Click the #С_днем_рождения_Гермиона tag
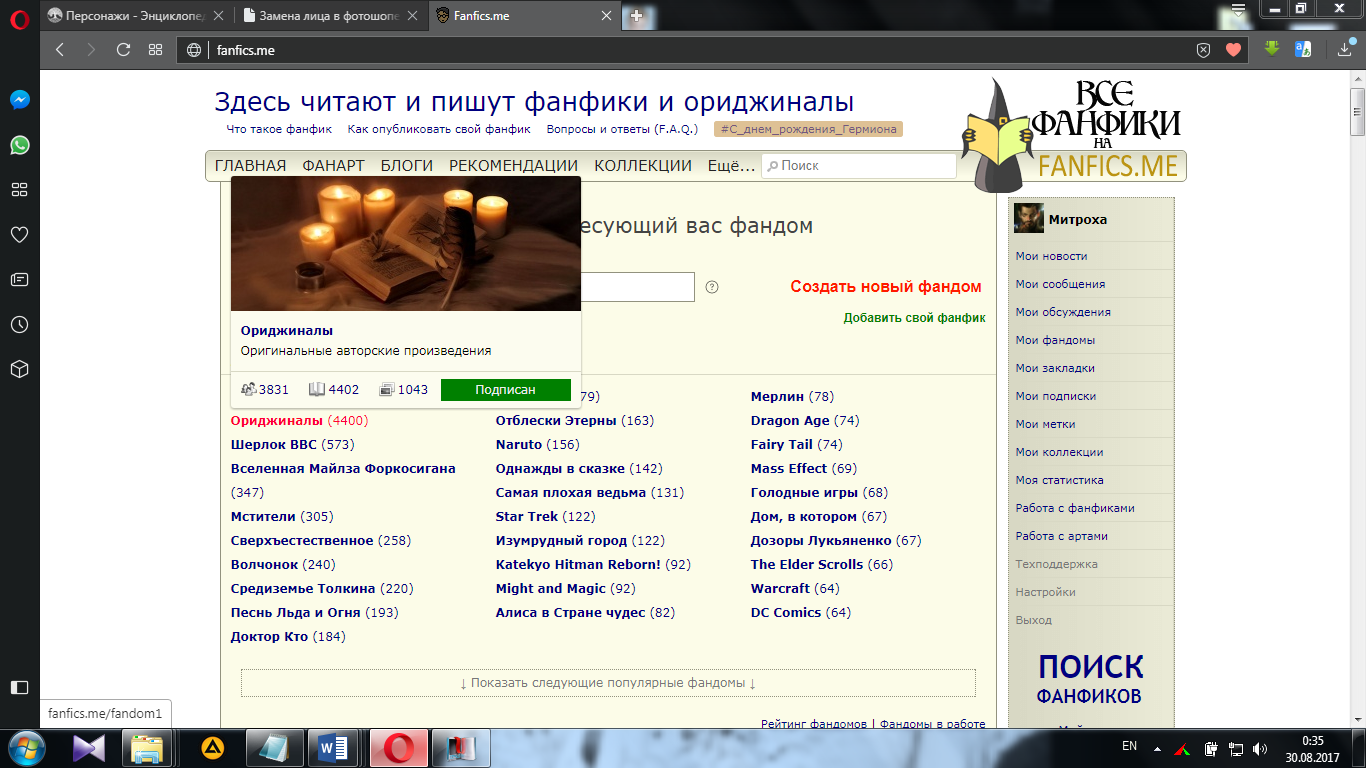 pyautogui.click(x=808, y=129)
